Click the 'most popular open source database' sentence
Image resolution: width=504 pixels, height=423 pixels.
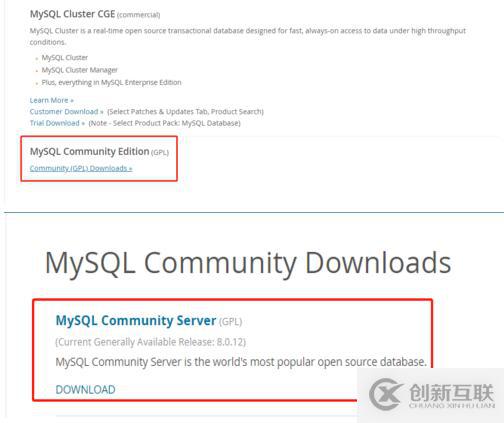click(x=241, y=362)
